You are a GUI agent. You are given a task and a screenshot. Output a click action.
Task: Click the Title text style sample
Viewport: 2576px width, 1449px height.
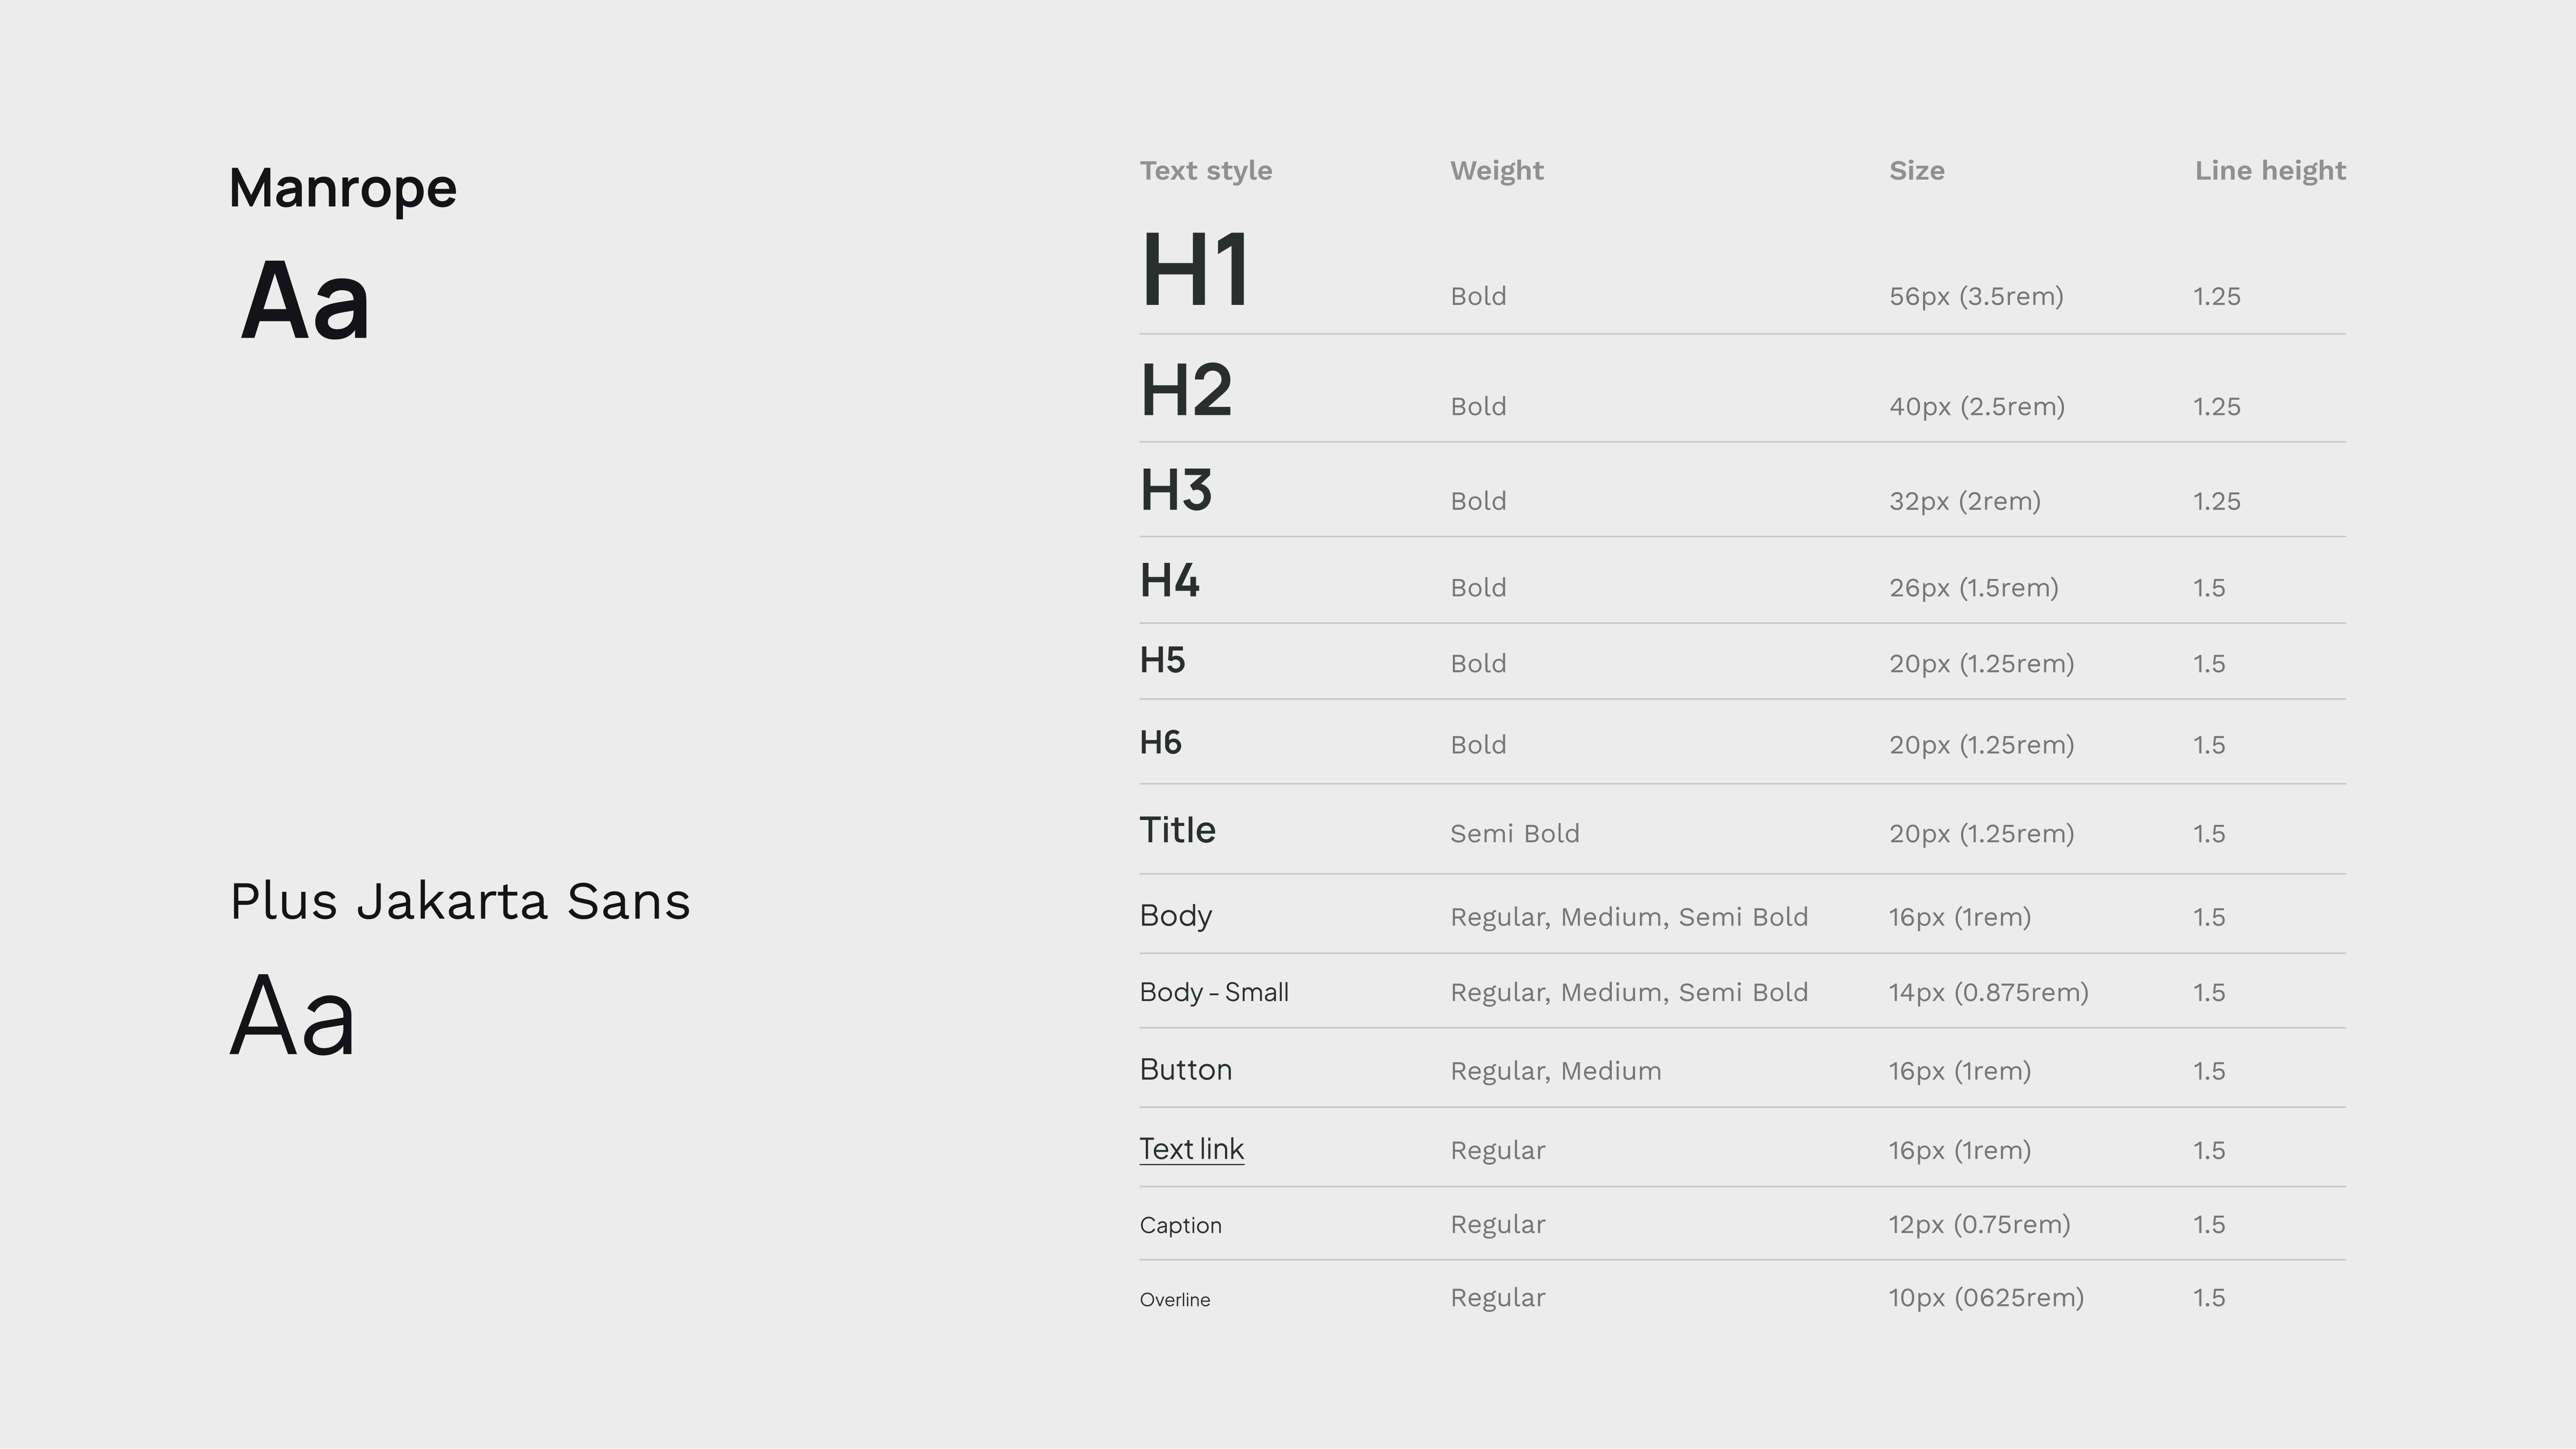(x=1178, y=830)
